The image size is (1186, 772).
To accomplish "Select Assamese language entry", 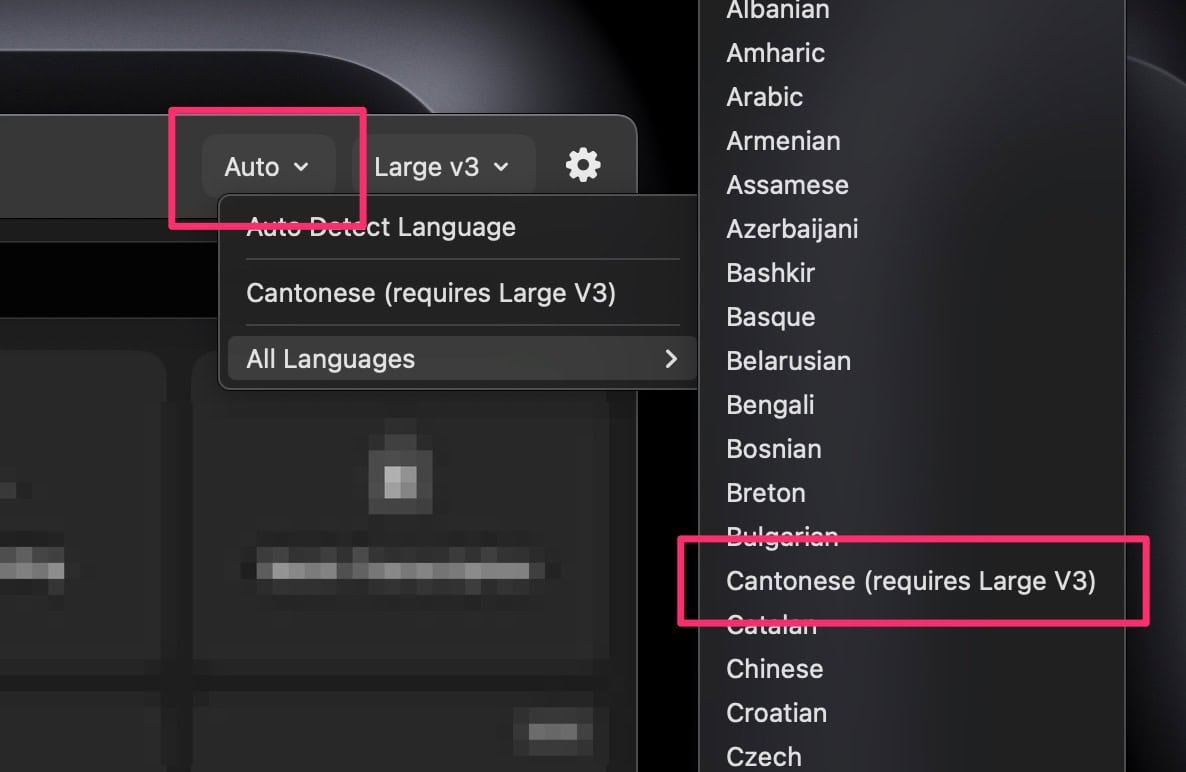I will coord(787,185).
